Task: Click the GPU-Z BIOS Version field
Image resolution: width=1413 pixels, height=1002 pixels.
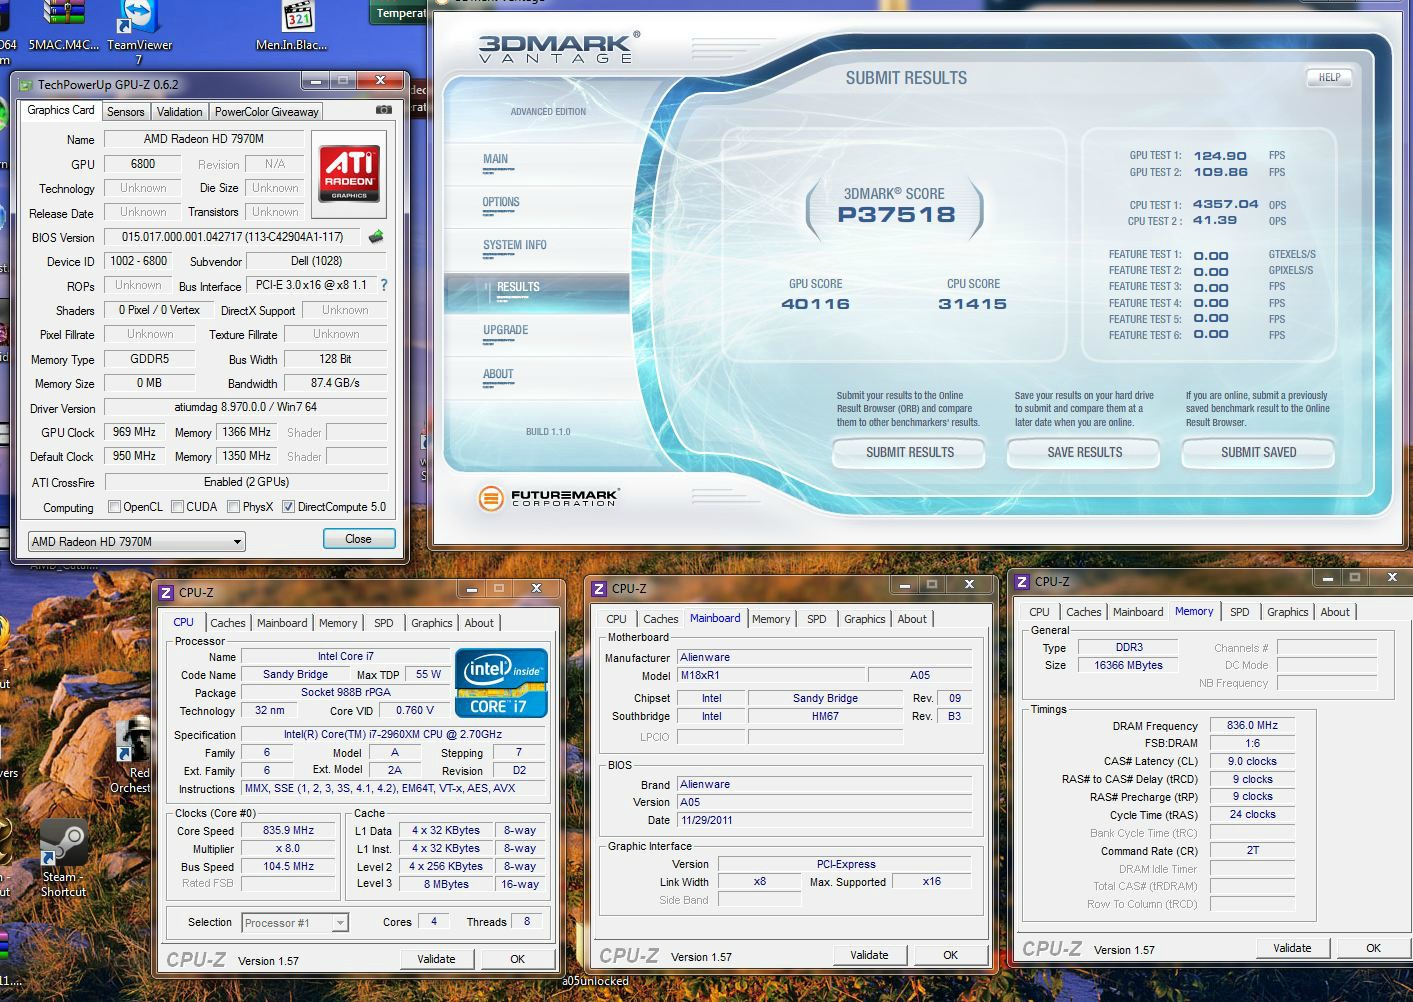Action: coord(233,237)
